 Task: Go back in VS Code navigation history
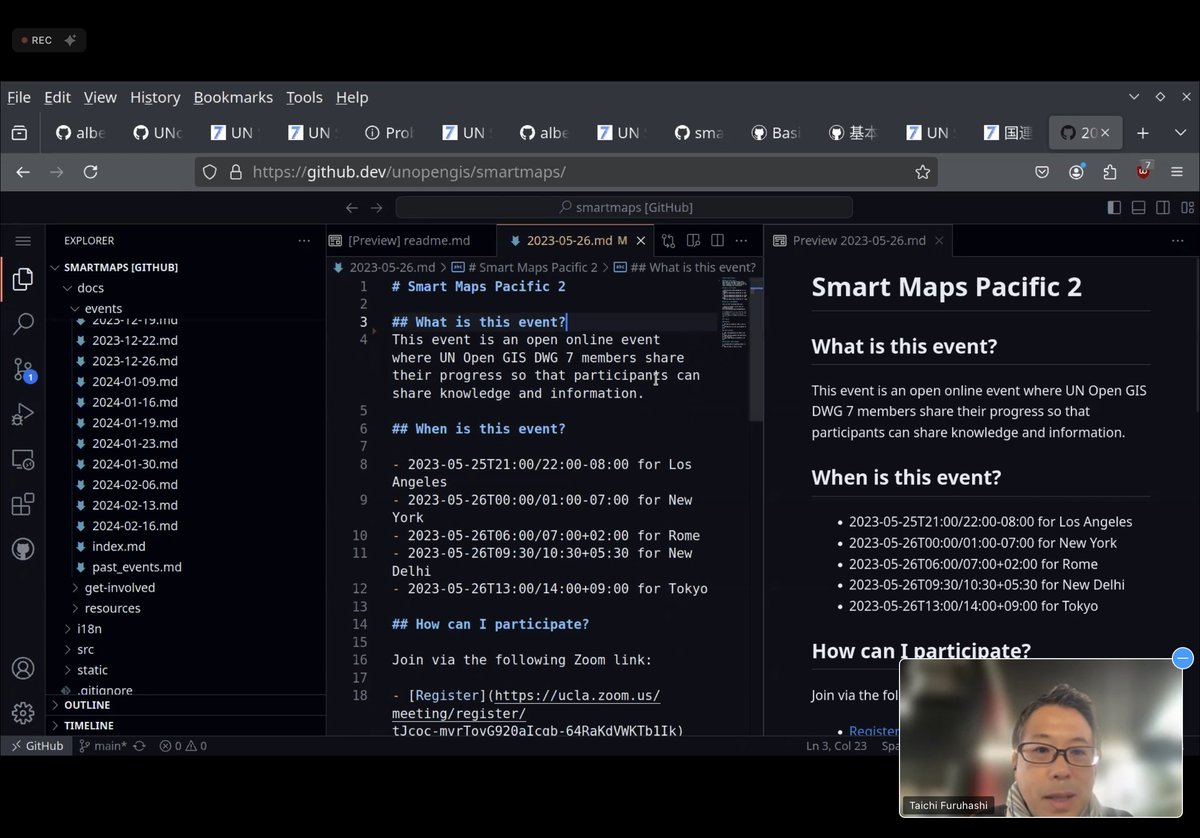pyautogui.click(x=351, y=208)
